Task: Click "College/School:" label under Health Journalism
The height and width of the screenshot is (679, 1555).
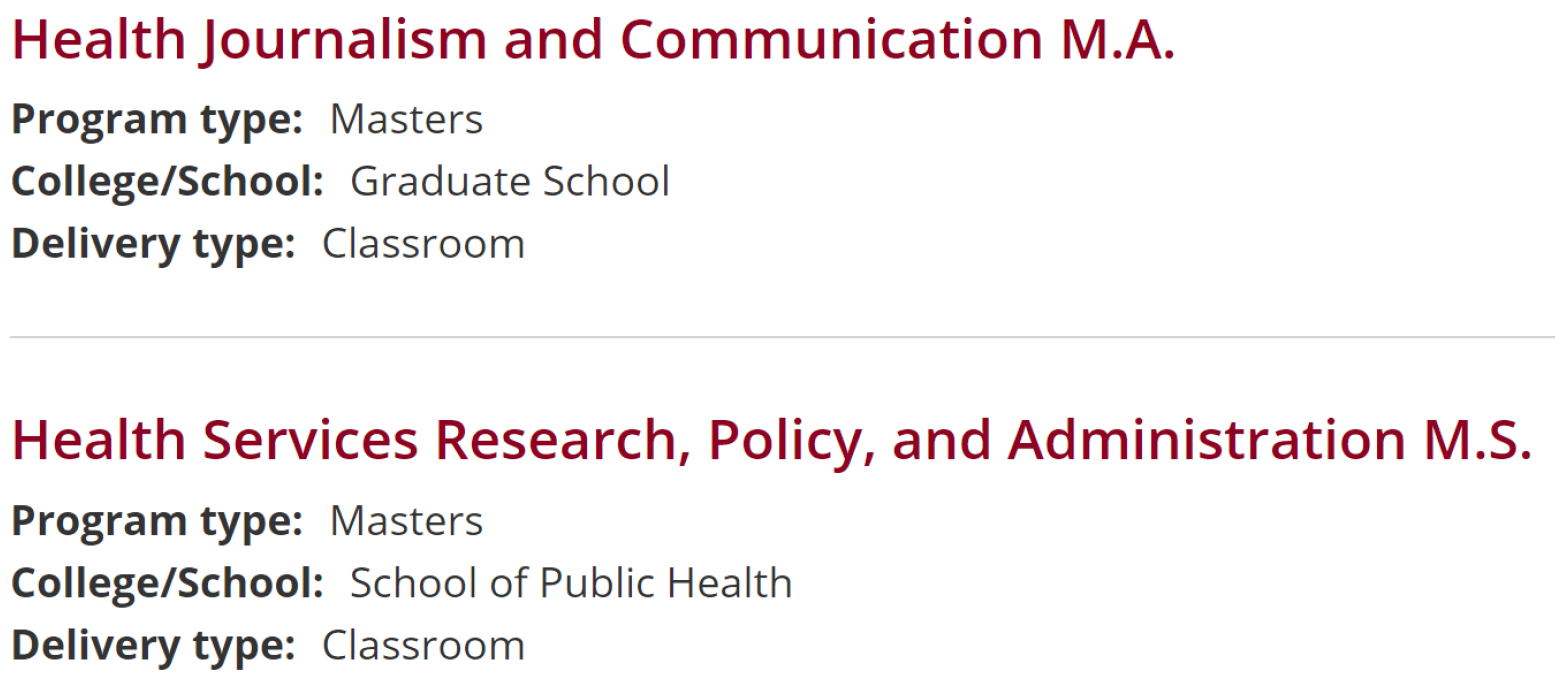Action: tap(167, 181)
